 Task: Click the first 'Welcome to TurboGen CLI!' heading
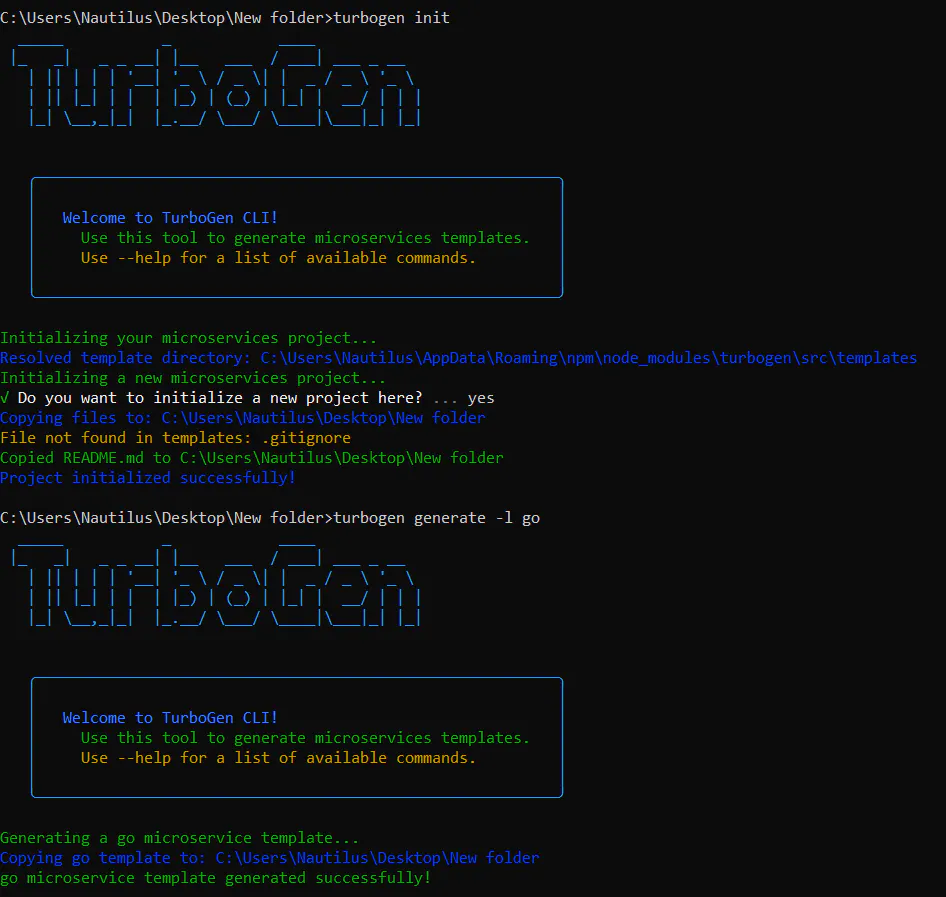pos(170,218)
